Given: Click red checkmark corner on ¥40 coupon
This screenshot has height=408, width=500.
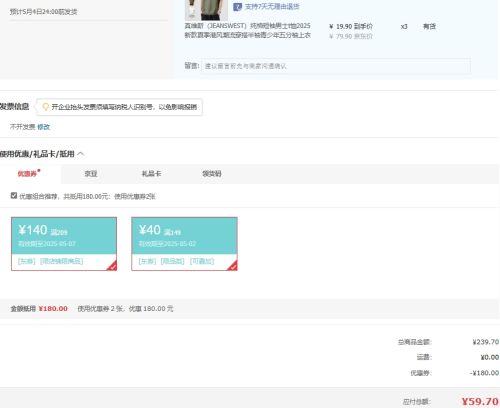Looking at the screenshot, I should [x=233, y=266].
